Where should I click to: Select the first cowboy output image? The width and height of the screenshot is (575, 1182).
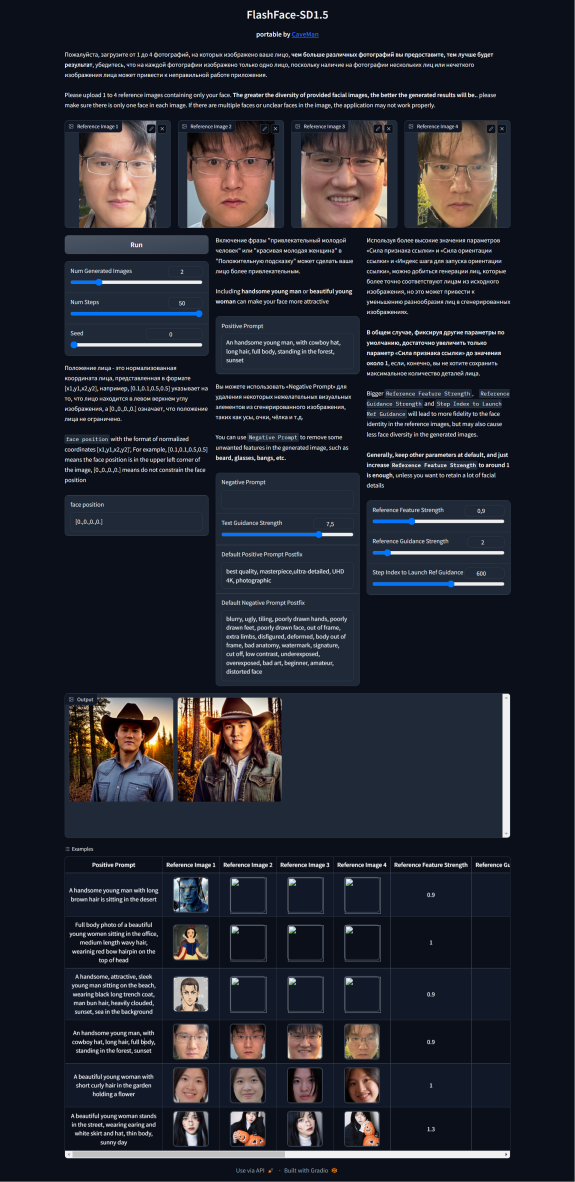tap(121, 749)
